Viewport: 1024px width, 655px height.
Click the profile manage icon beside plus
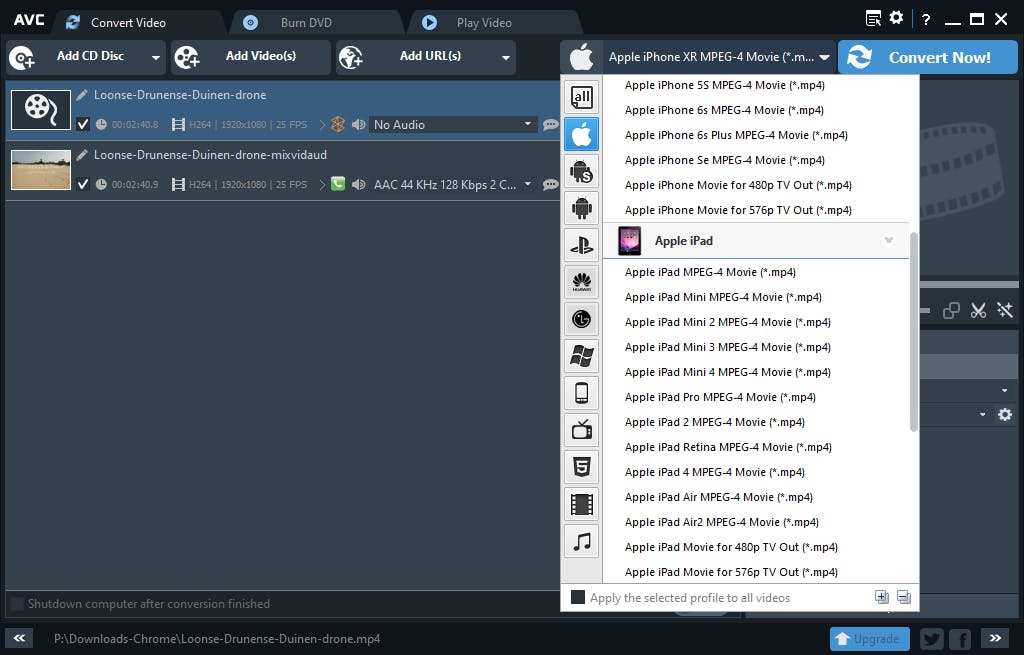point(904,597)
